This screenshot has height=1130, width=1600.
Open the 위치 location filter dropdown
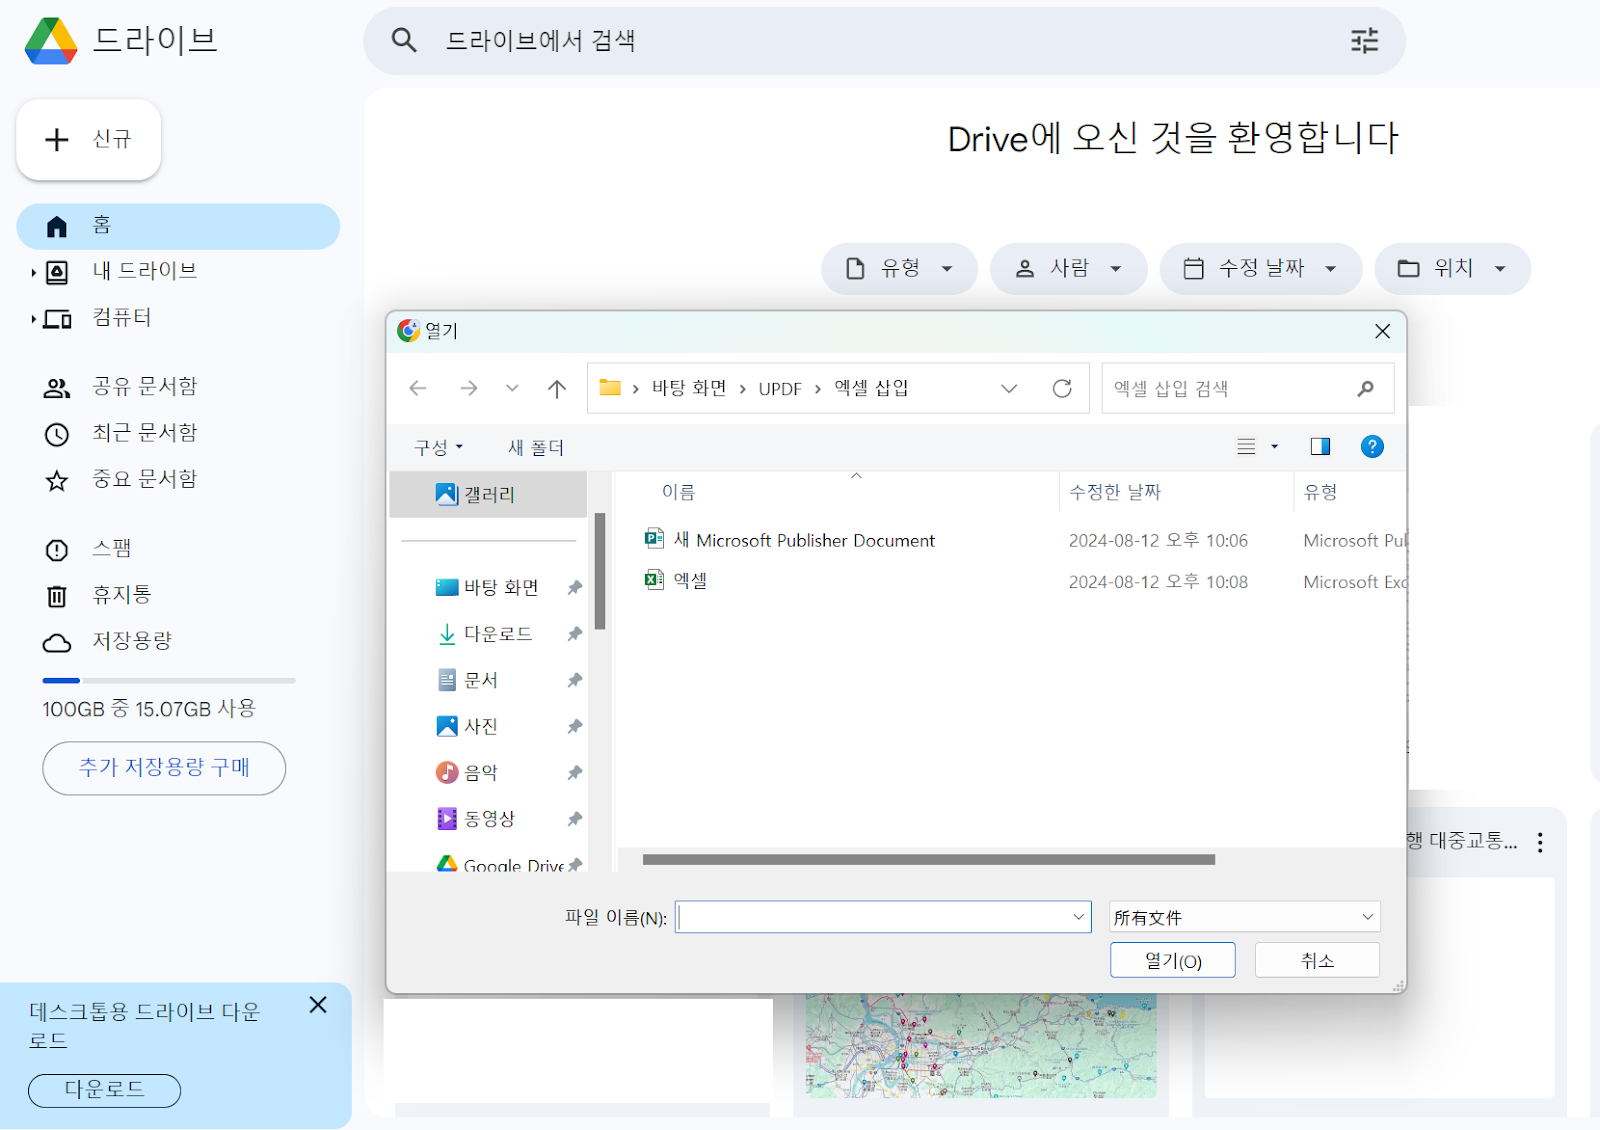coord(1452,269)
